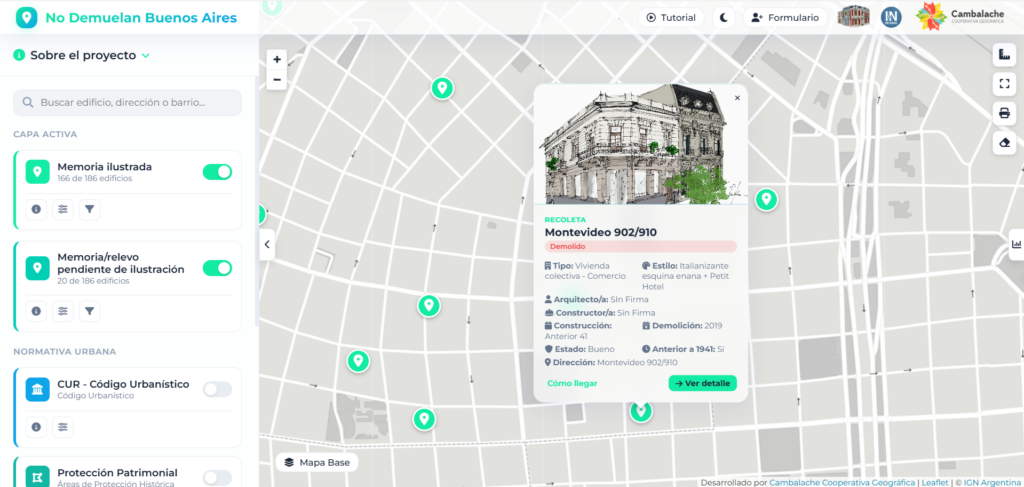Open the Tutorial
1024x487 pixels.
(x=671, y=18)
